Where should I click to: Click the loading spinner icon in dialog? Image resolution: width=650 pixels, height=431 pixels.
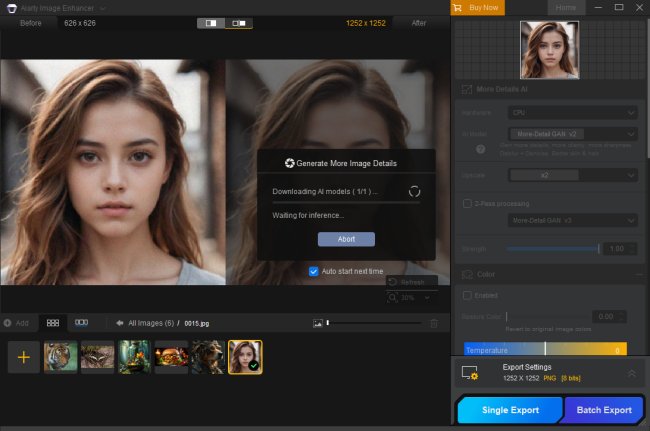tap(415, 191)
